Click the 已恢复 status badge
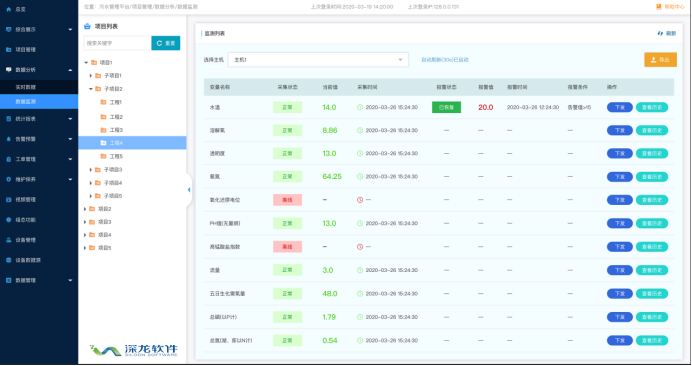The width and height of the screenshot is (692, 366). click(x=446, y=107)
